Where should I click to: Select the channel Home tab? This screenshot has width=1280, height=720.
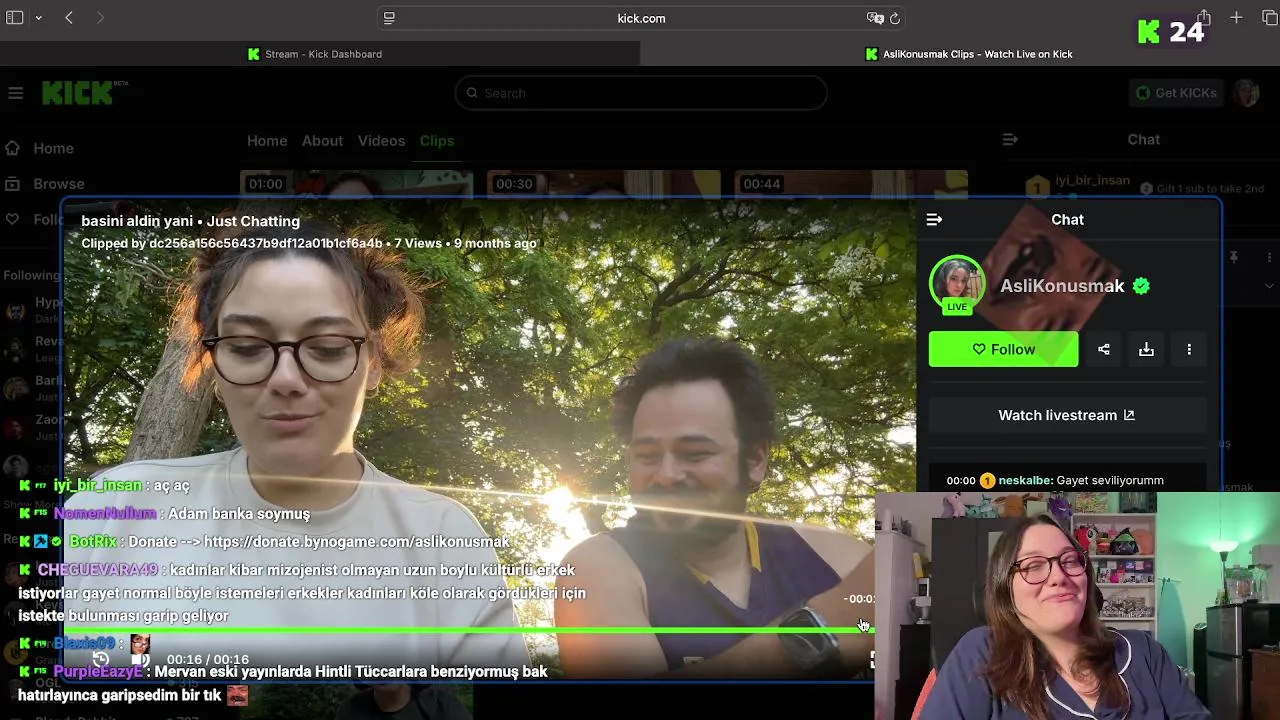click(x=267, y=141)
